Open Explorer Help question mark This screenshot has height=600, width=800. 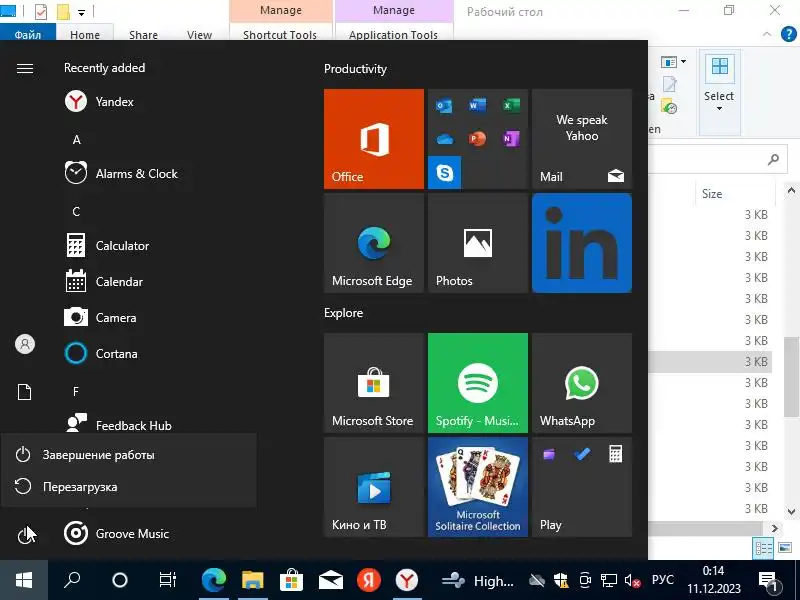pos(789,34)
